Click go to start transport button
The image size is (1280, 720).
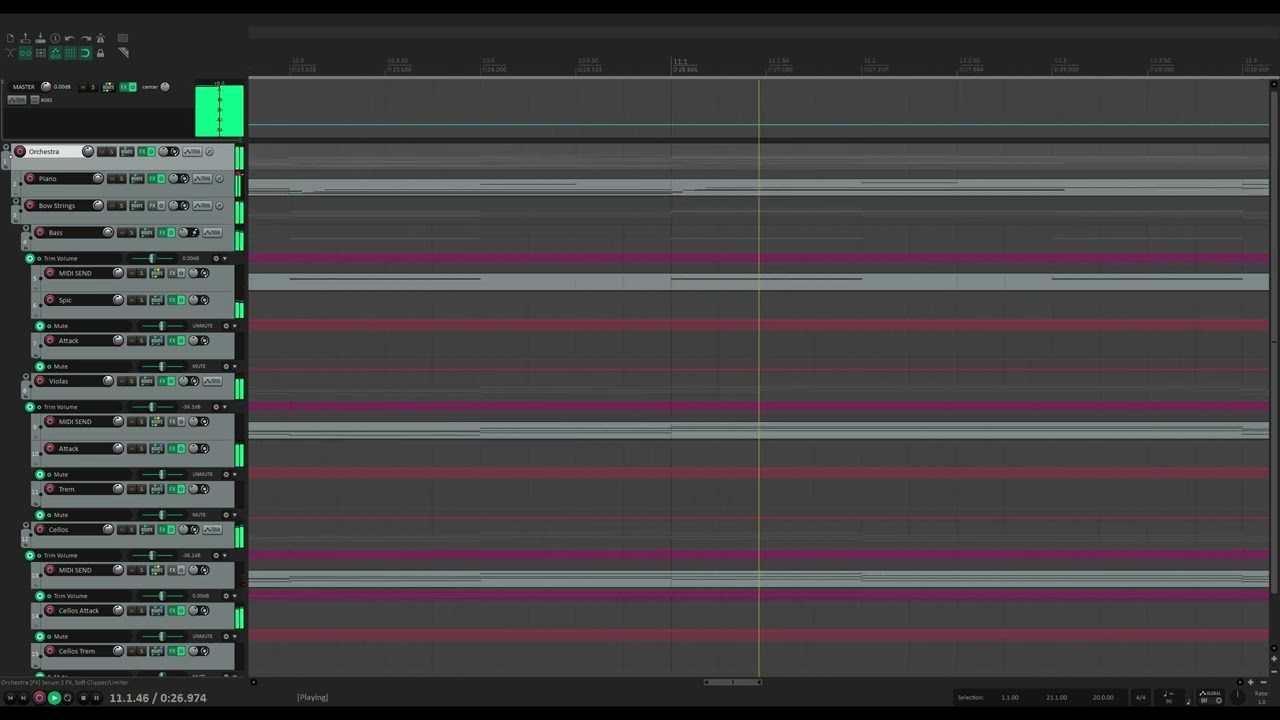[10, 698]
